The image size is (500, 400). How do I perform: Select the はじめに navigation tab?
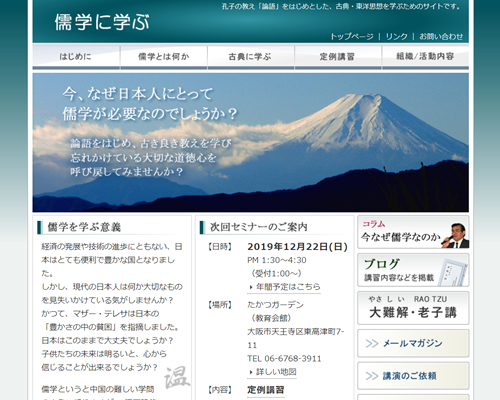point(76,57)
